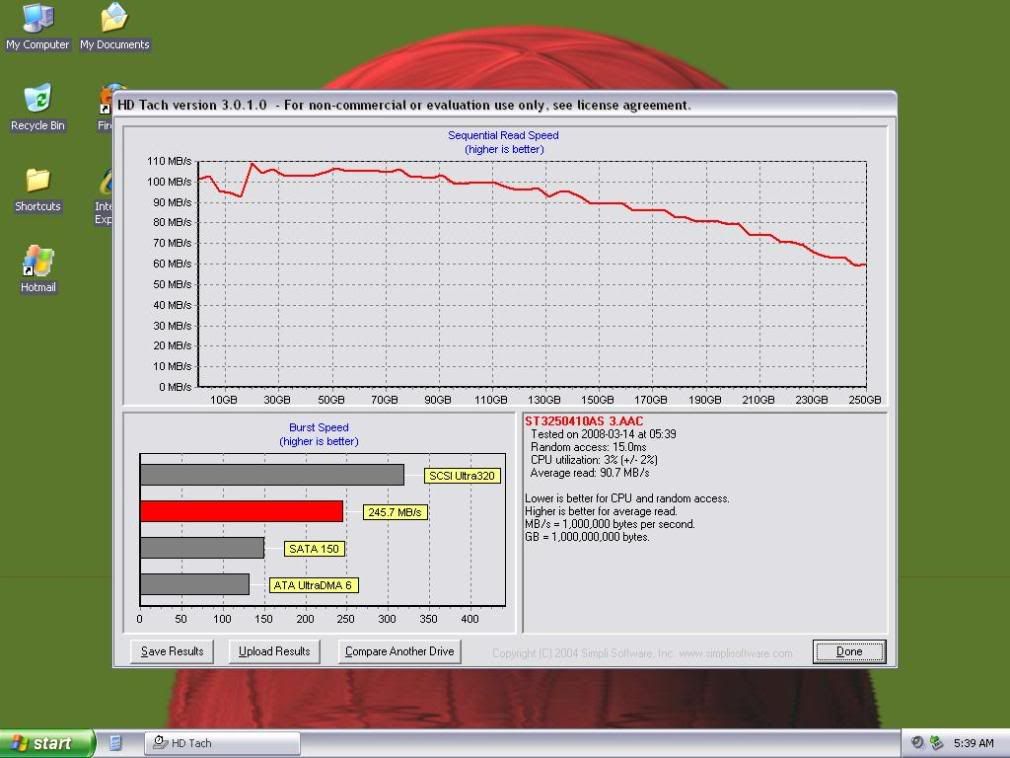
Task: Click the 110 MB/s axis label
Action: coord(169,161)
